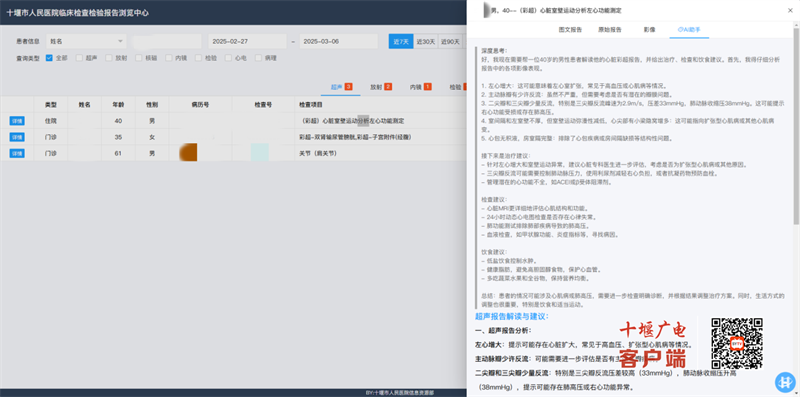
Task: Click the 深度思考 heading in the AI panel
Action: click(494, 51)
